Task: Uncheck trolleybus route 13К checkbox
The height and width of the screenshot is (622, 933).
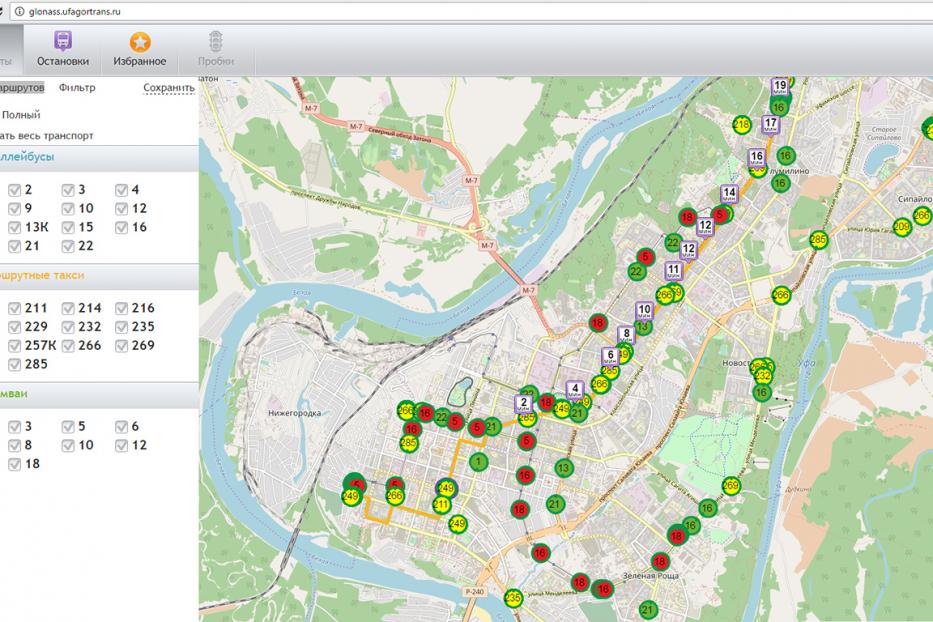Action: click(14, 227)
